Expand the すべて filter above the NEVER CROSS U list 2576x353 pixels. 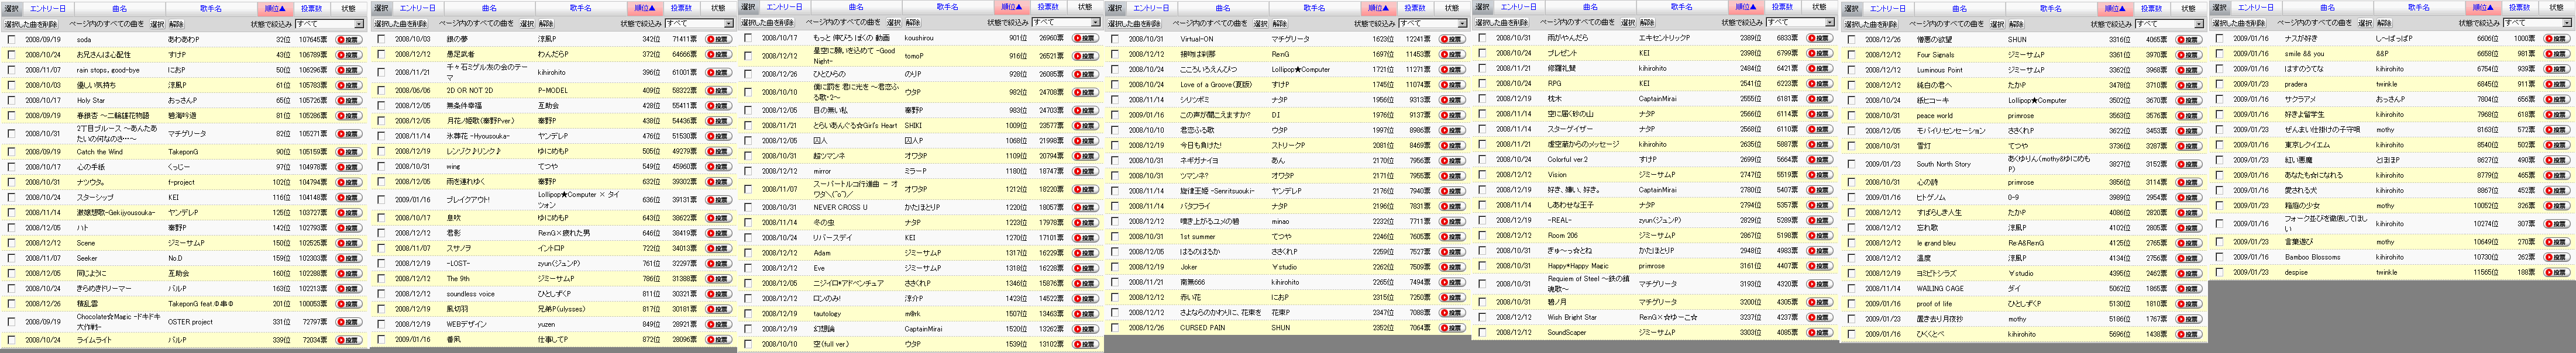pyautogui.click(x=1066, y=22)
